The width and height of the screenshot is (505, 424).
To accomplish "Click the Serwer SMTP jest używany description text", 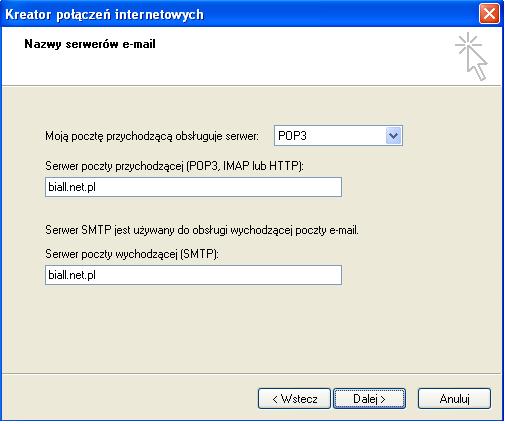I will (202, 230).
